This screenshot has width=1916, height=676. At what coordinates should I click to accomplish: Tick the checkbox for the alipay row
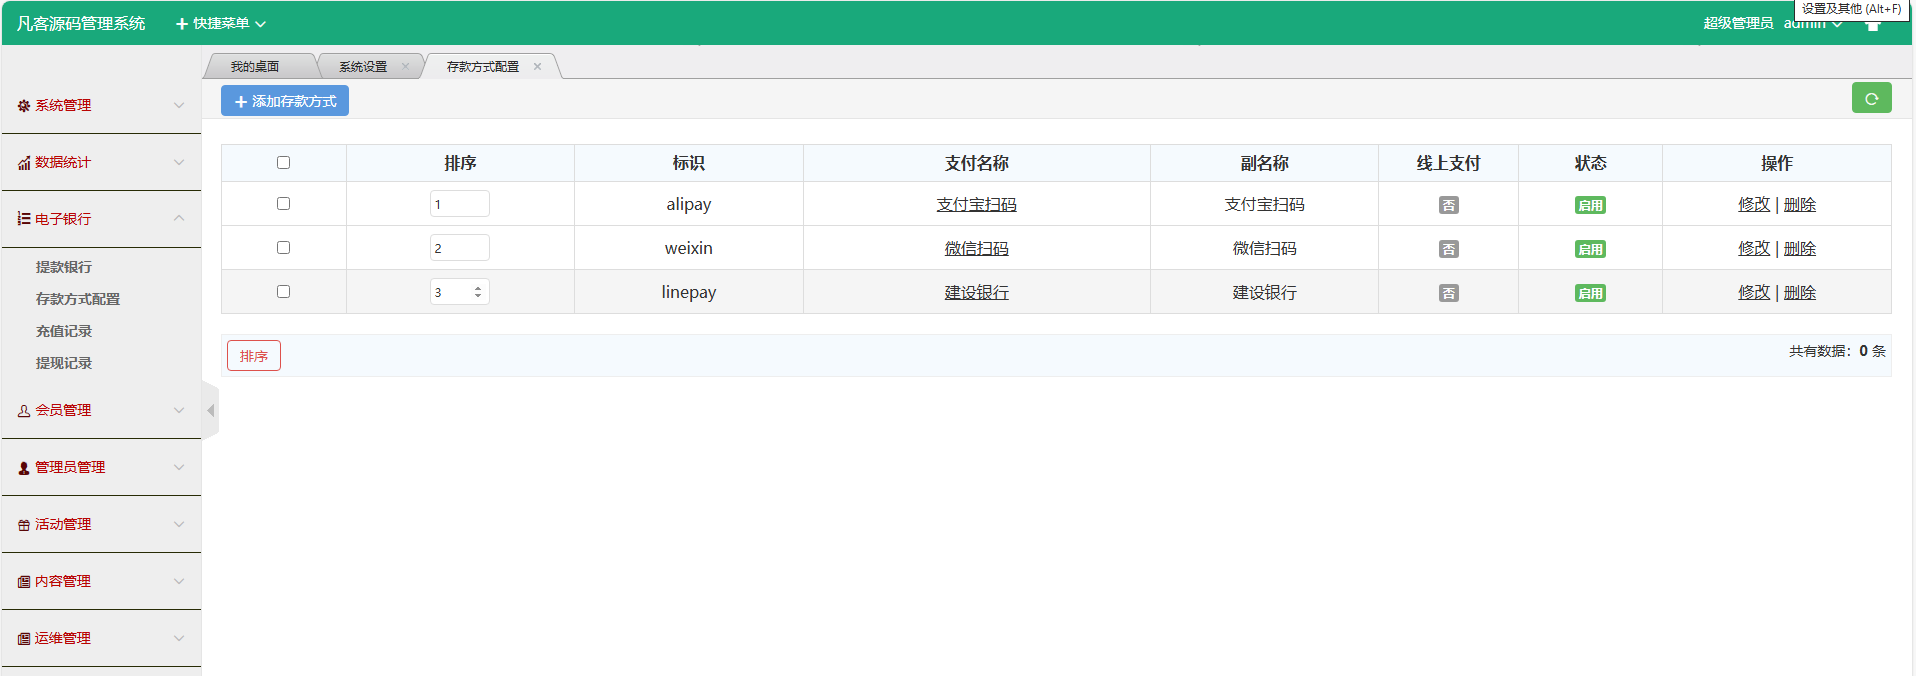283,204
